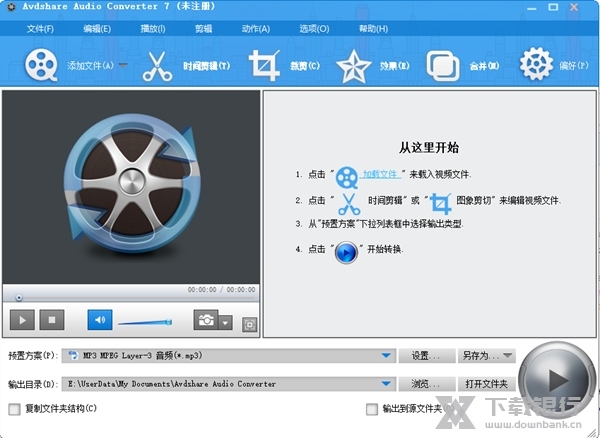This screenshot has height=438, width=600.
Task: Open the star Effect icon
Action: tap(354, 67)
